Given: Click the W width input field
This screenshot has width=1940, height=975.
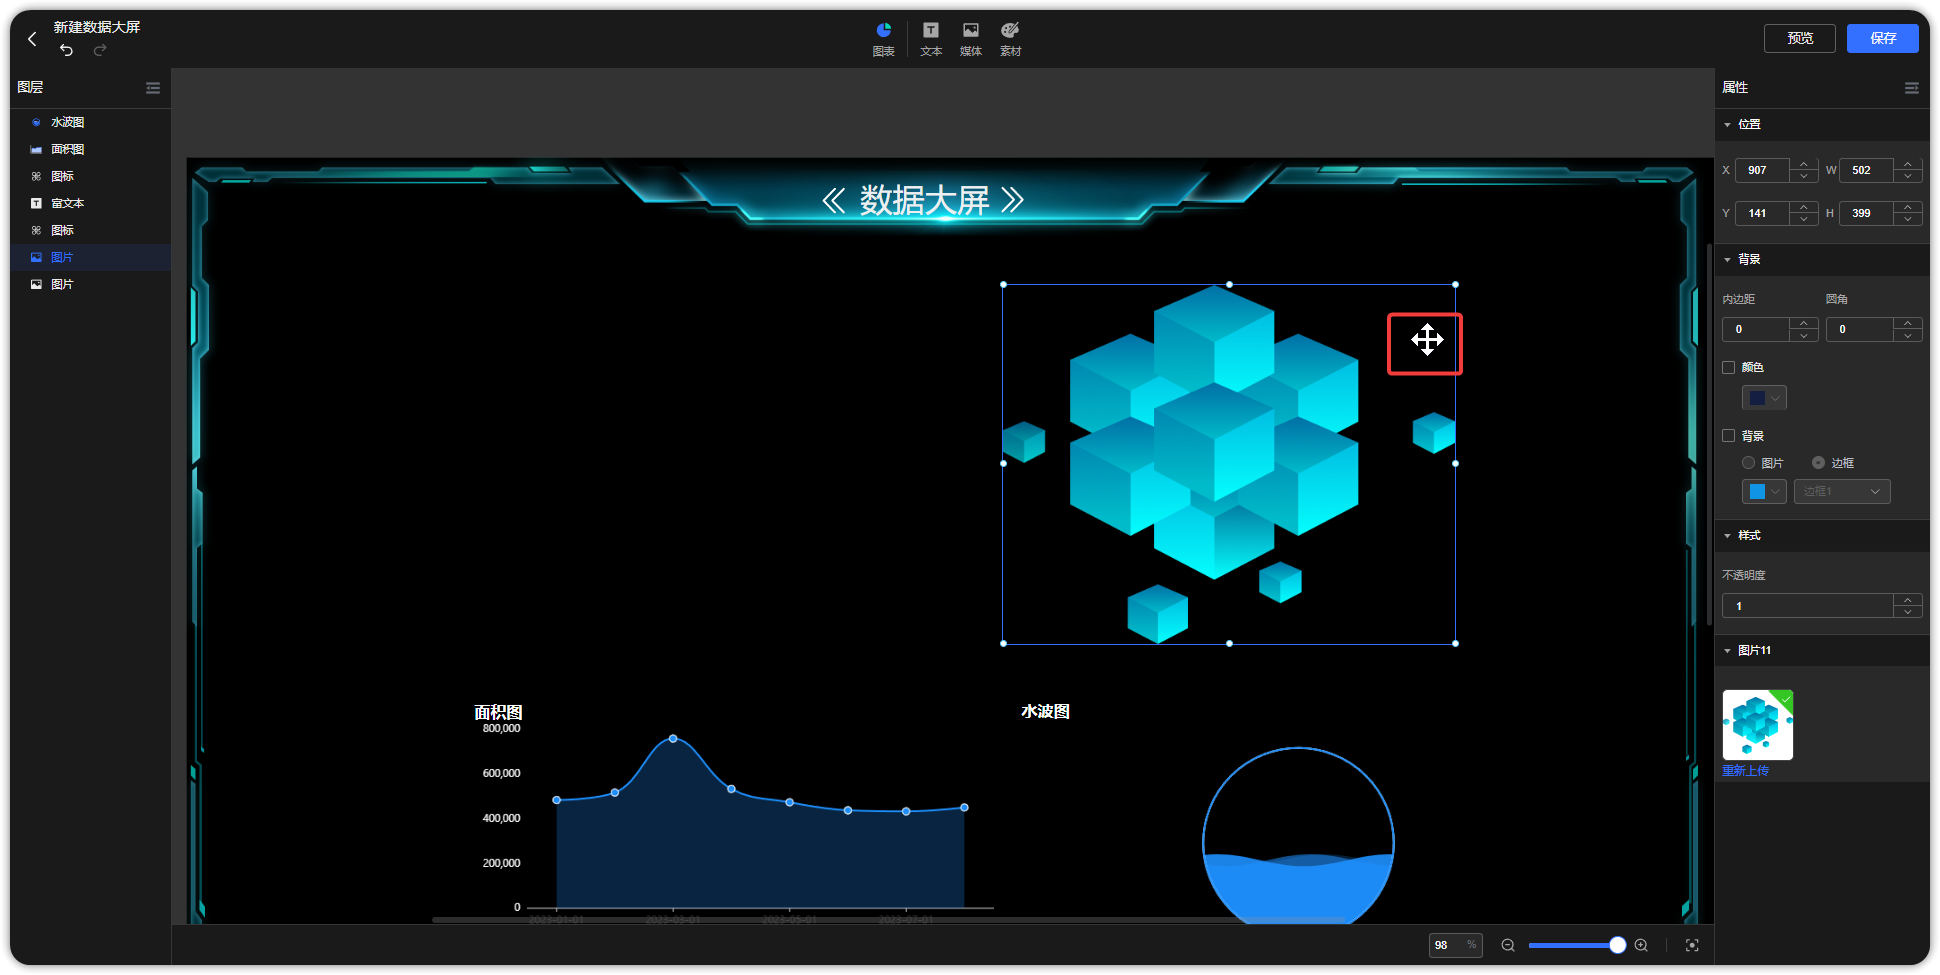Looking at the screenshot, I should coord(1866,170).
